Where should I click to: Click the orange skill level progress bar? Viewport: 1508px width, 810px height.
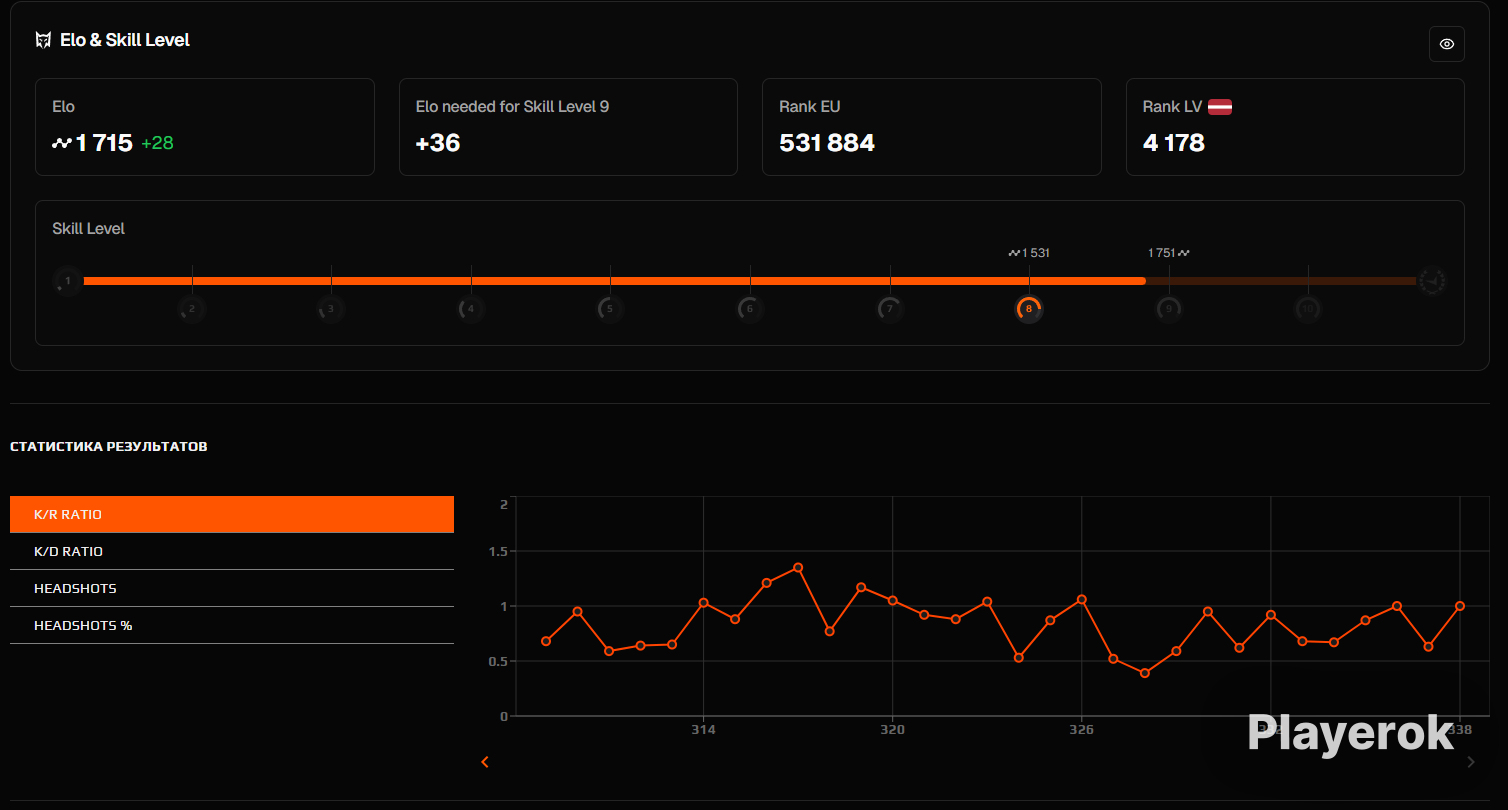click(x=614, y=281)
